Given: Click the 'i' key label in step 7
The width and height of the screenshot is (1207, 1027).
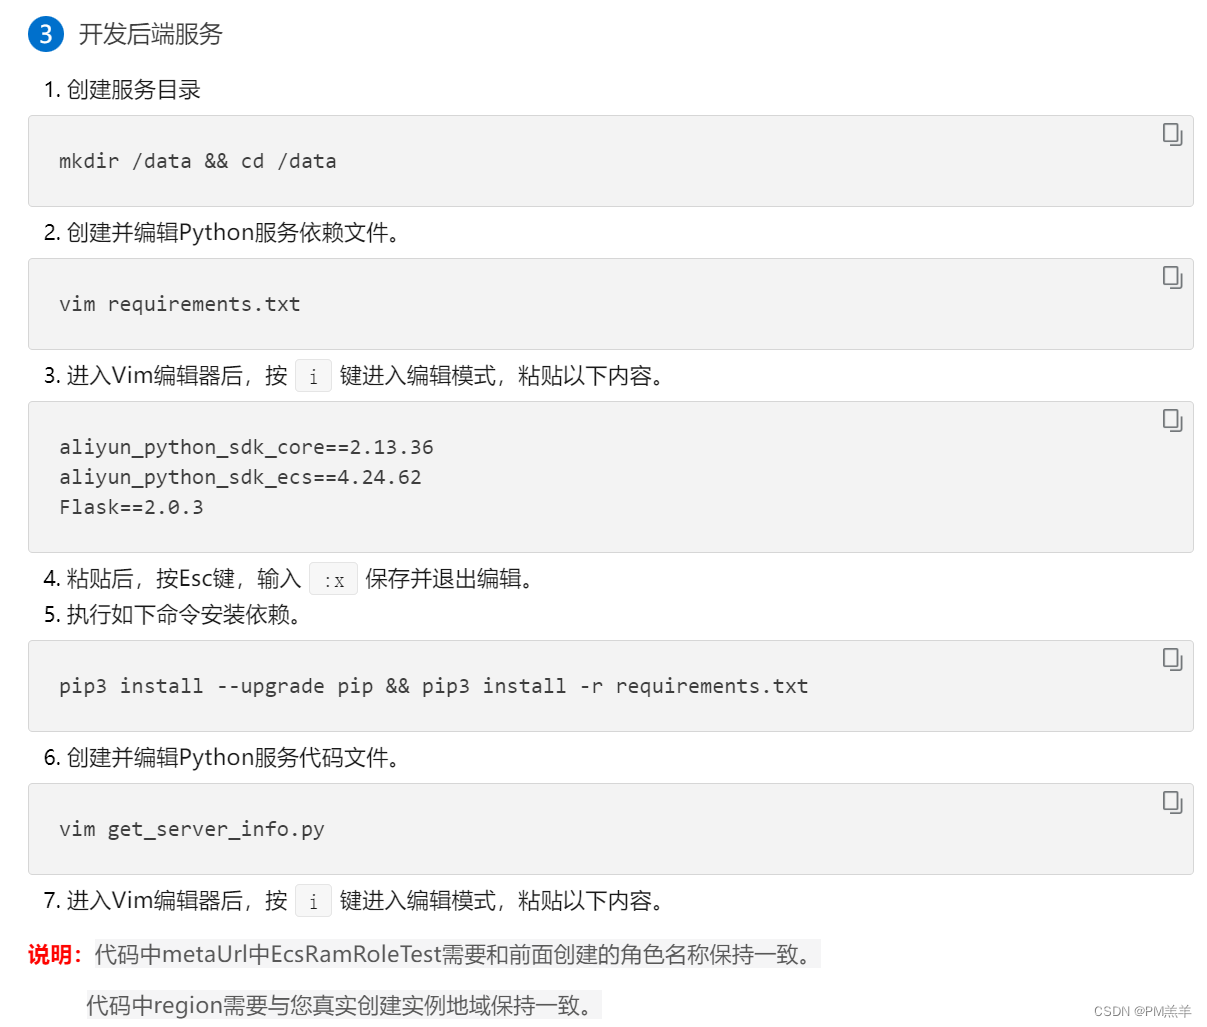Looking at the screenshot, I should coord(313,901).
